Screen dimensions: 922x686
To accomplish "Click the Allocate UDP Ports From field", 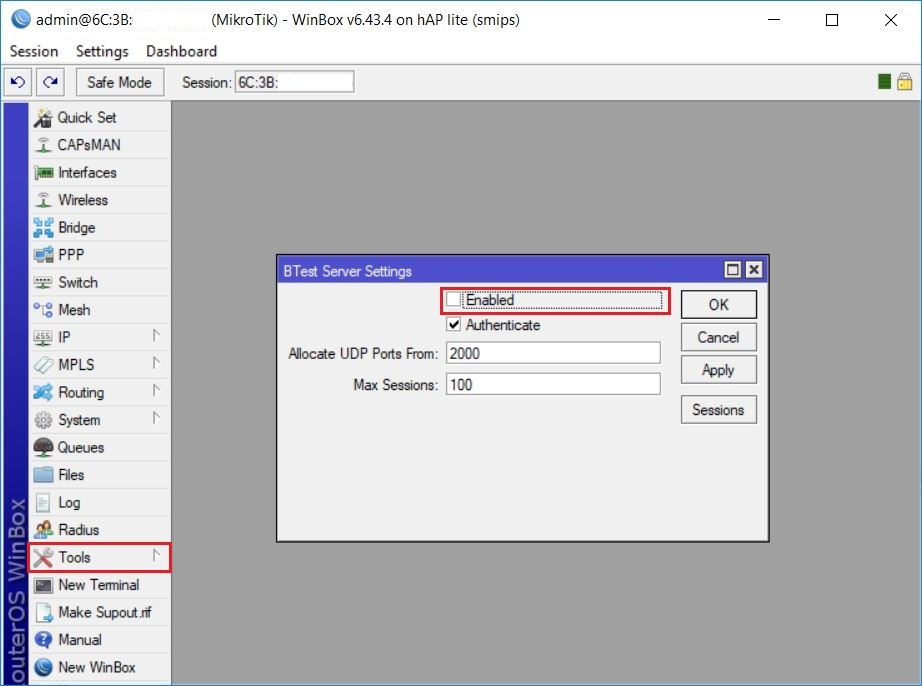I will (x=553, y=353).
